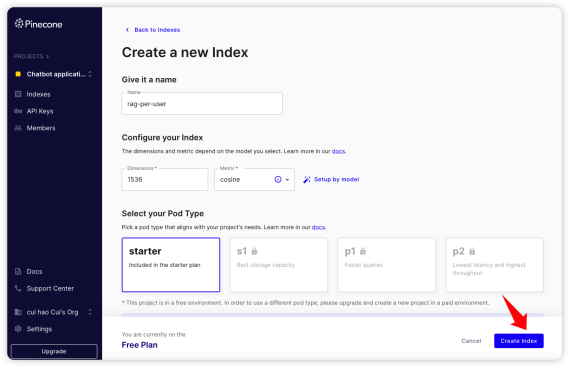This screenshot has height=368, width=570.
Task: Click the Cancel button
Action: click(471, 341)
